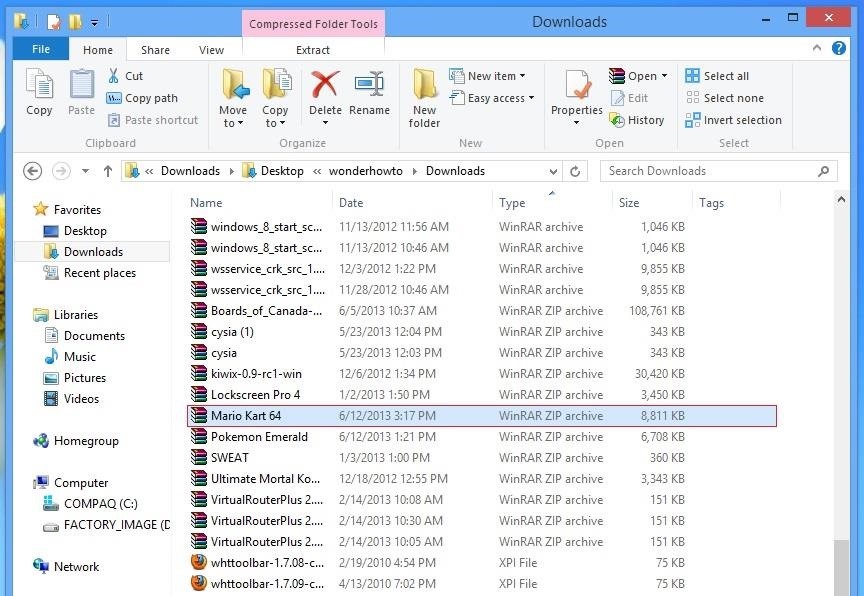Viewport: 864px width, 596px height.
Task: Customize Quick Access Toolbar dropdown
Action: coord(94,23)
